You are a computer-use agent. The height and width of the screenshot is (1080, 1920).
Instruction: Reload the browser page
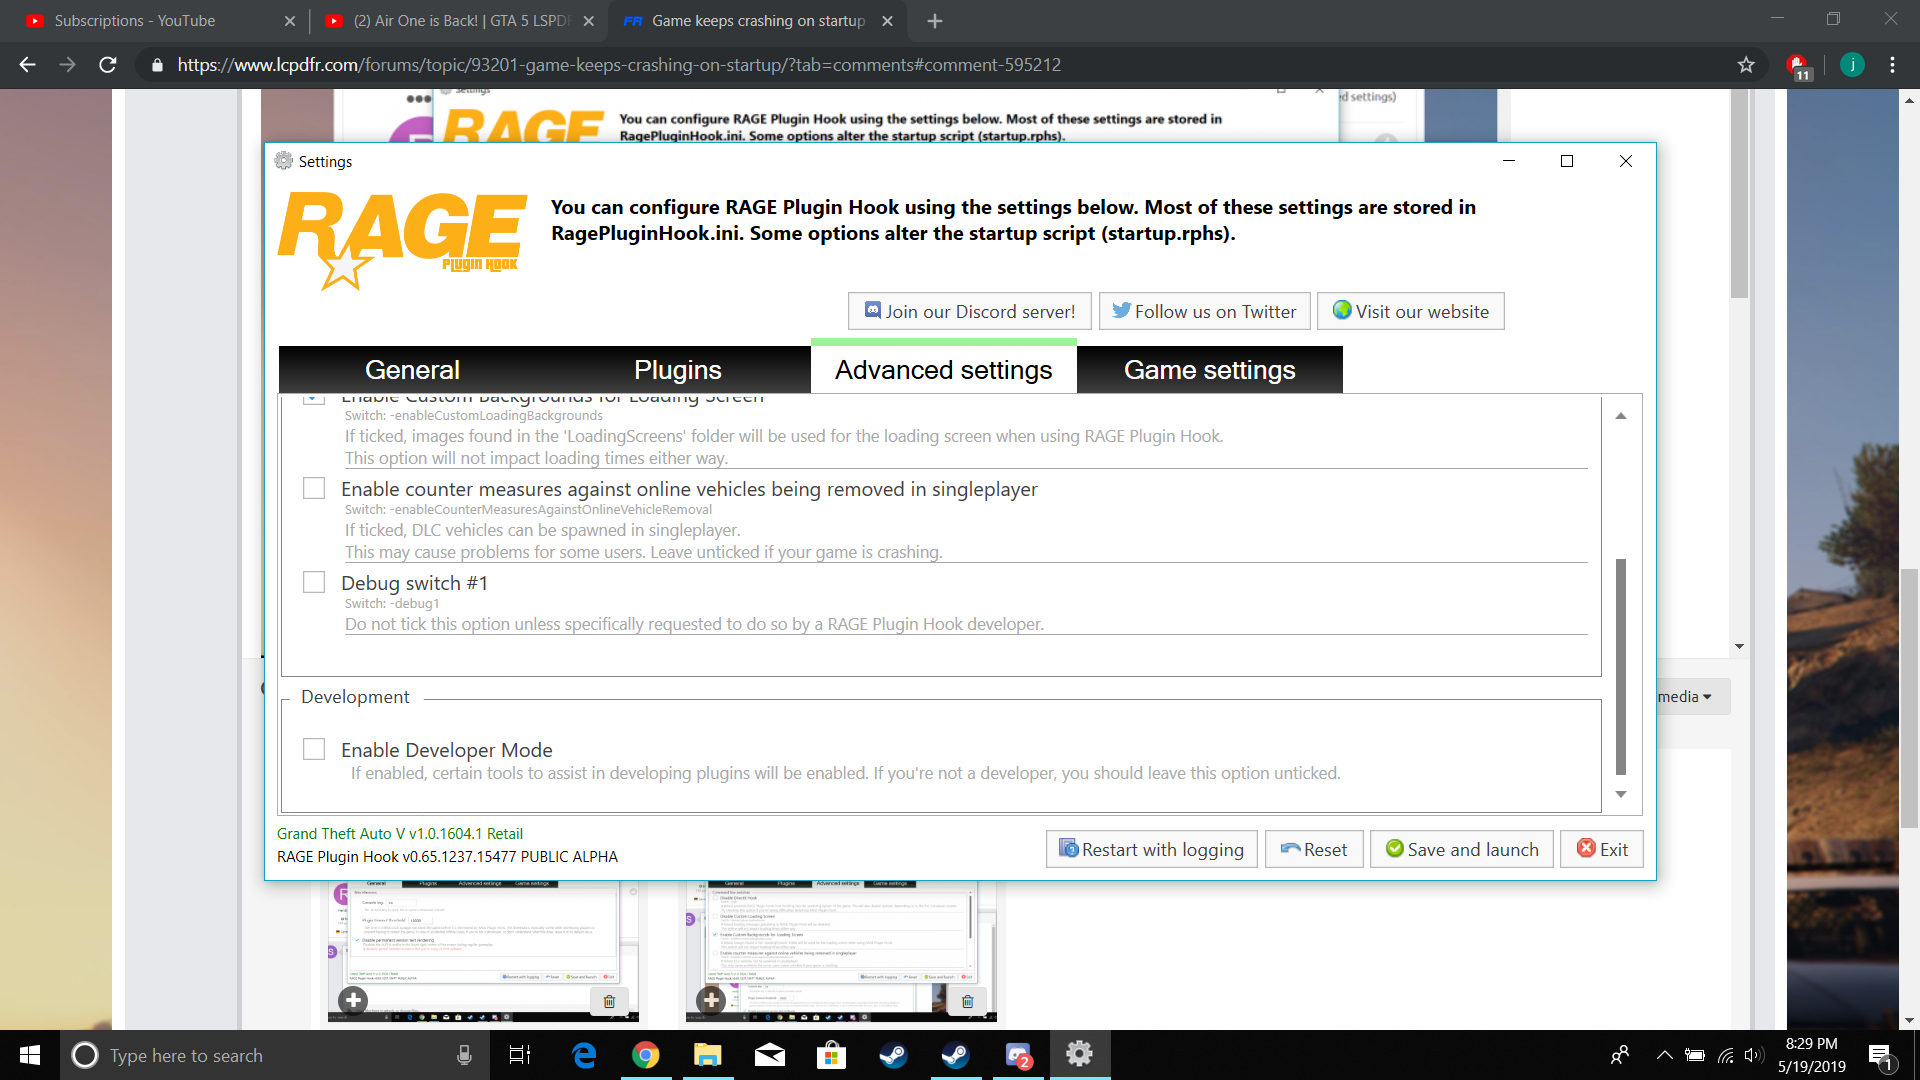pos(108,65)
